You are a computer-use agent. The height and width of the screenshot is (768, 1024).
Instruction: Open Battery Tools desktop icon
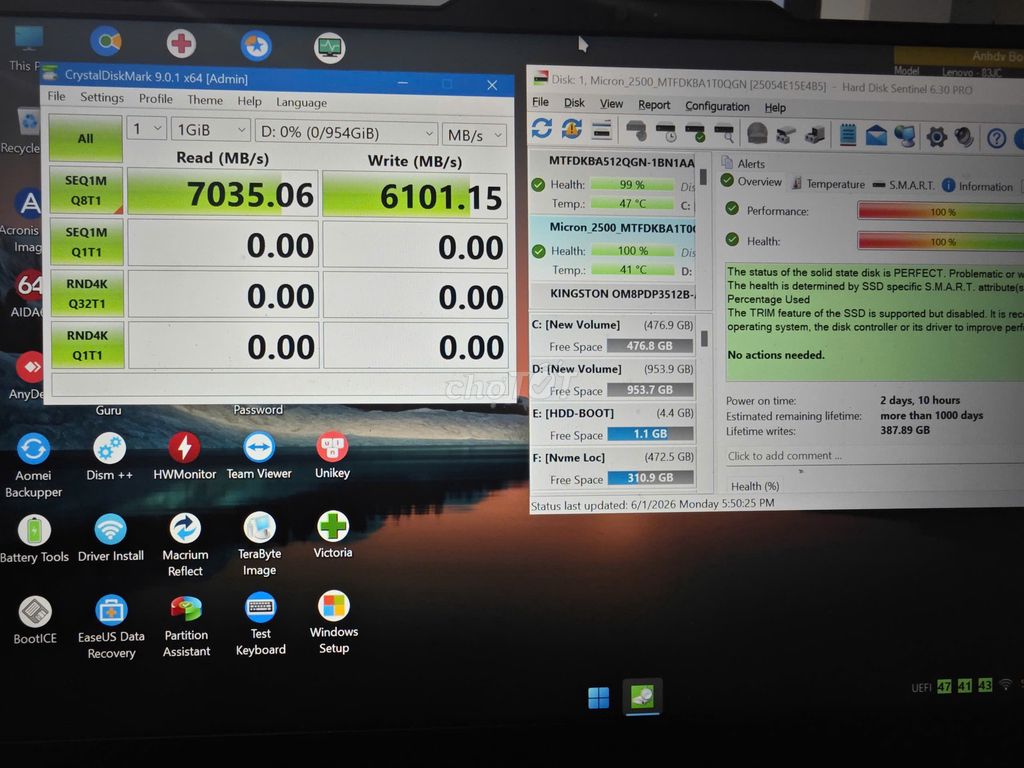tap(34, 539)
